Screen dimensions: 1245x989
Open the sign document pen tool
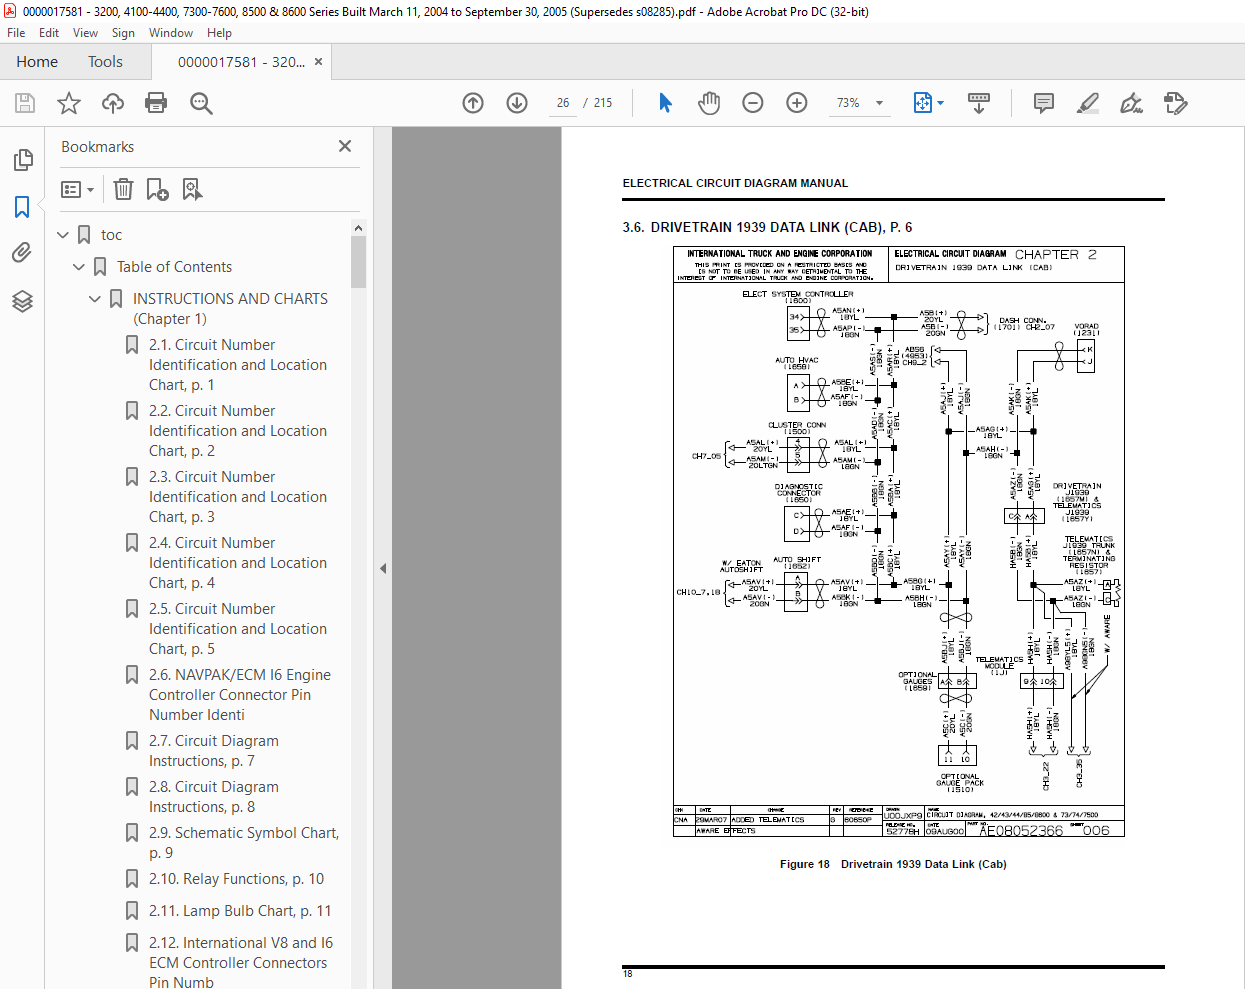pos(1131,103)
